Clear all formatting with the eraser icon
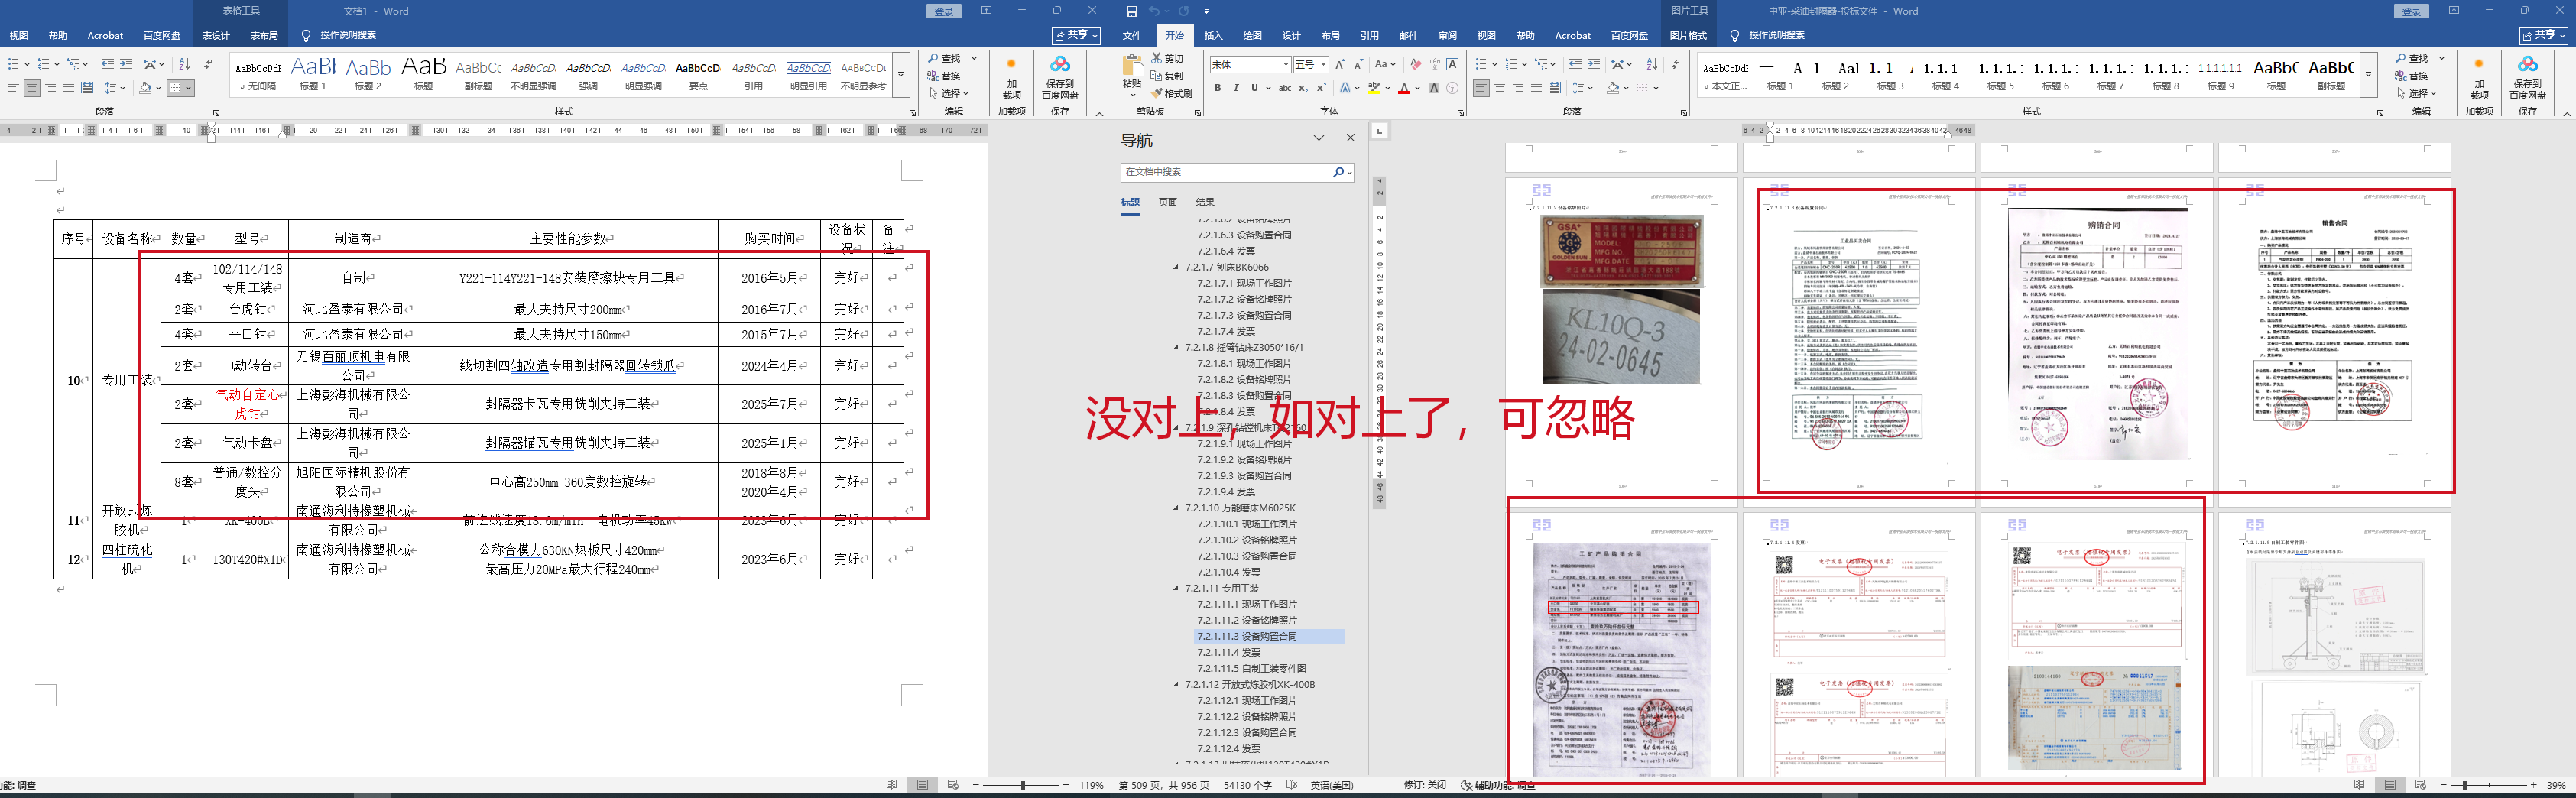 pyautogui.click(x=1415, y=64)
